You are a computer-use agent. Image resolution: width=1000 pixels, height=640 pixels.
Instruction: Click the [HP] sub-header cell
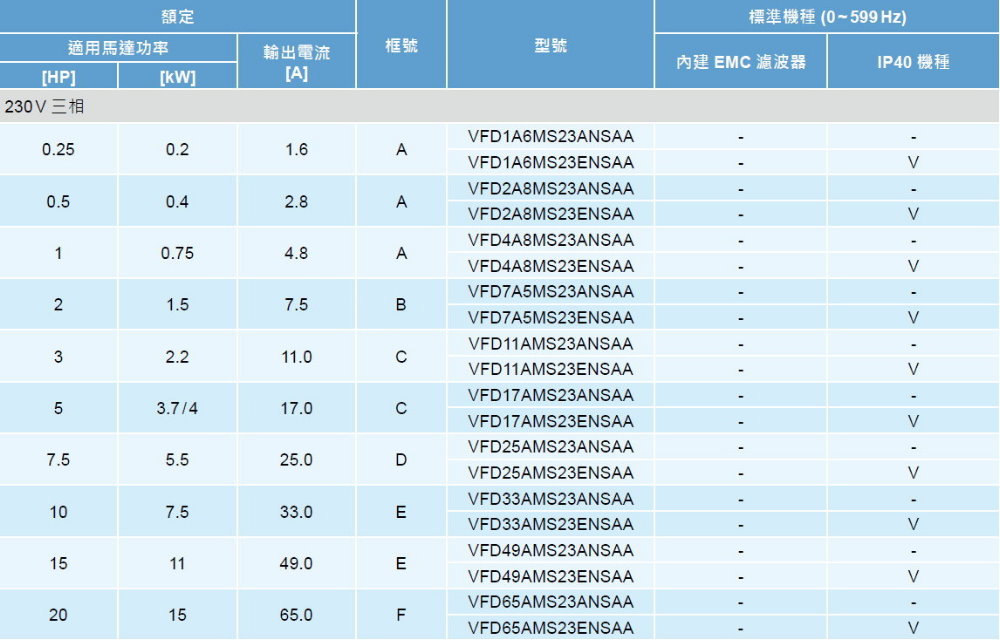(59, 78)
